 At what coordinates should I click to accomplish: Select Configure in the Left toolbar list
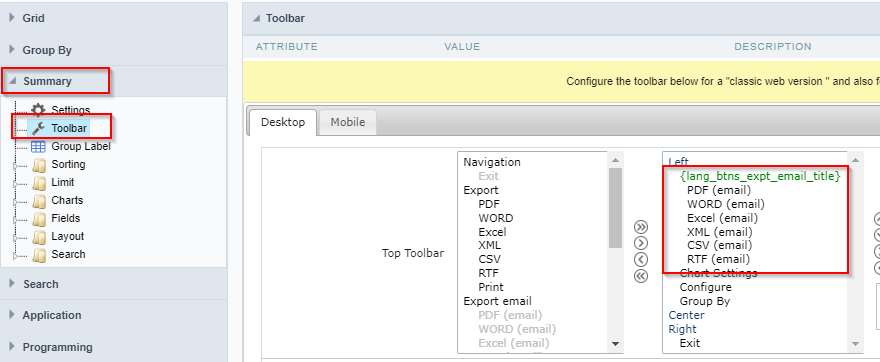[x=705, y=287]
